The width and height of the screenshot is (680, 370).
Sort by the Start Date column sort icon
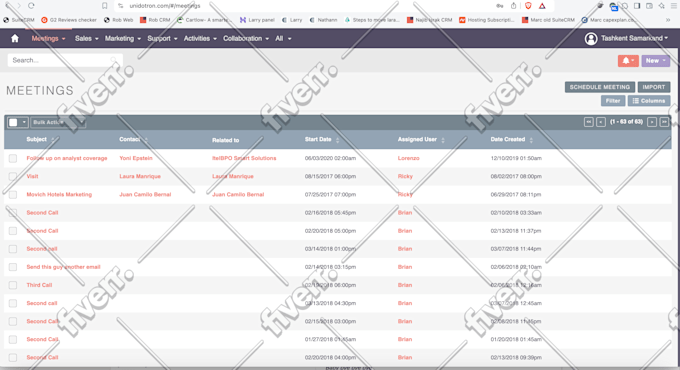337,140
